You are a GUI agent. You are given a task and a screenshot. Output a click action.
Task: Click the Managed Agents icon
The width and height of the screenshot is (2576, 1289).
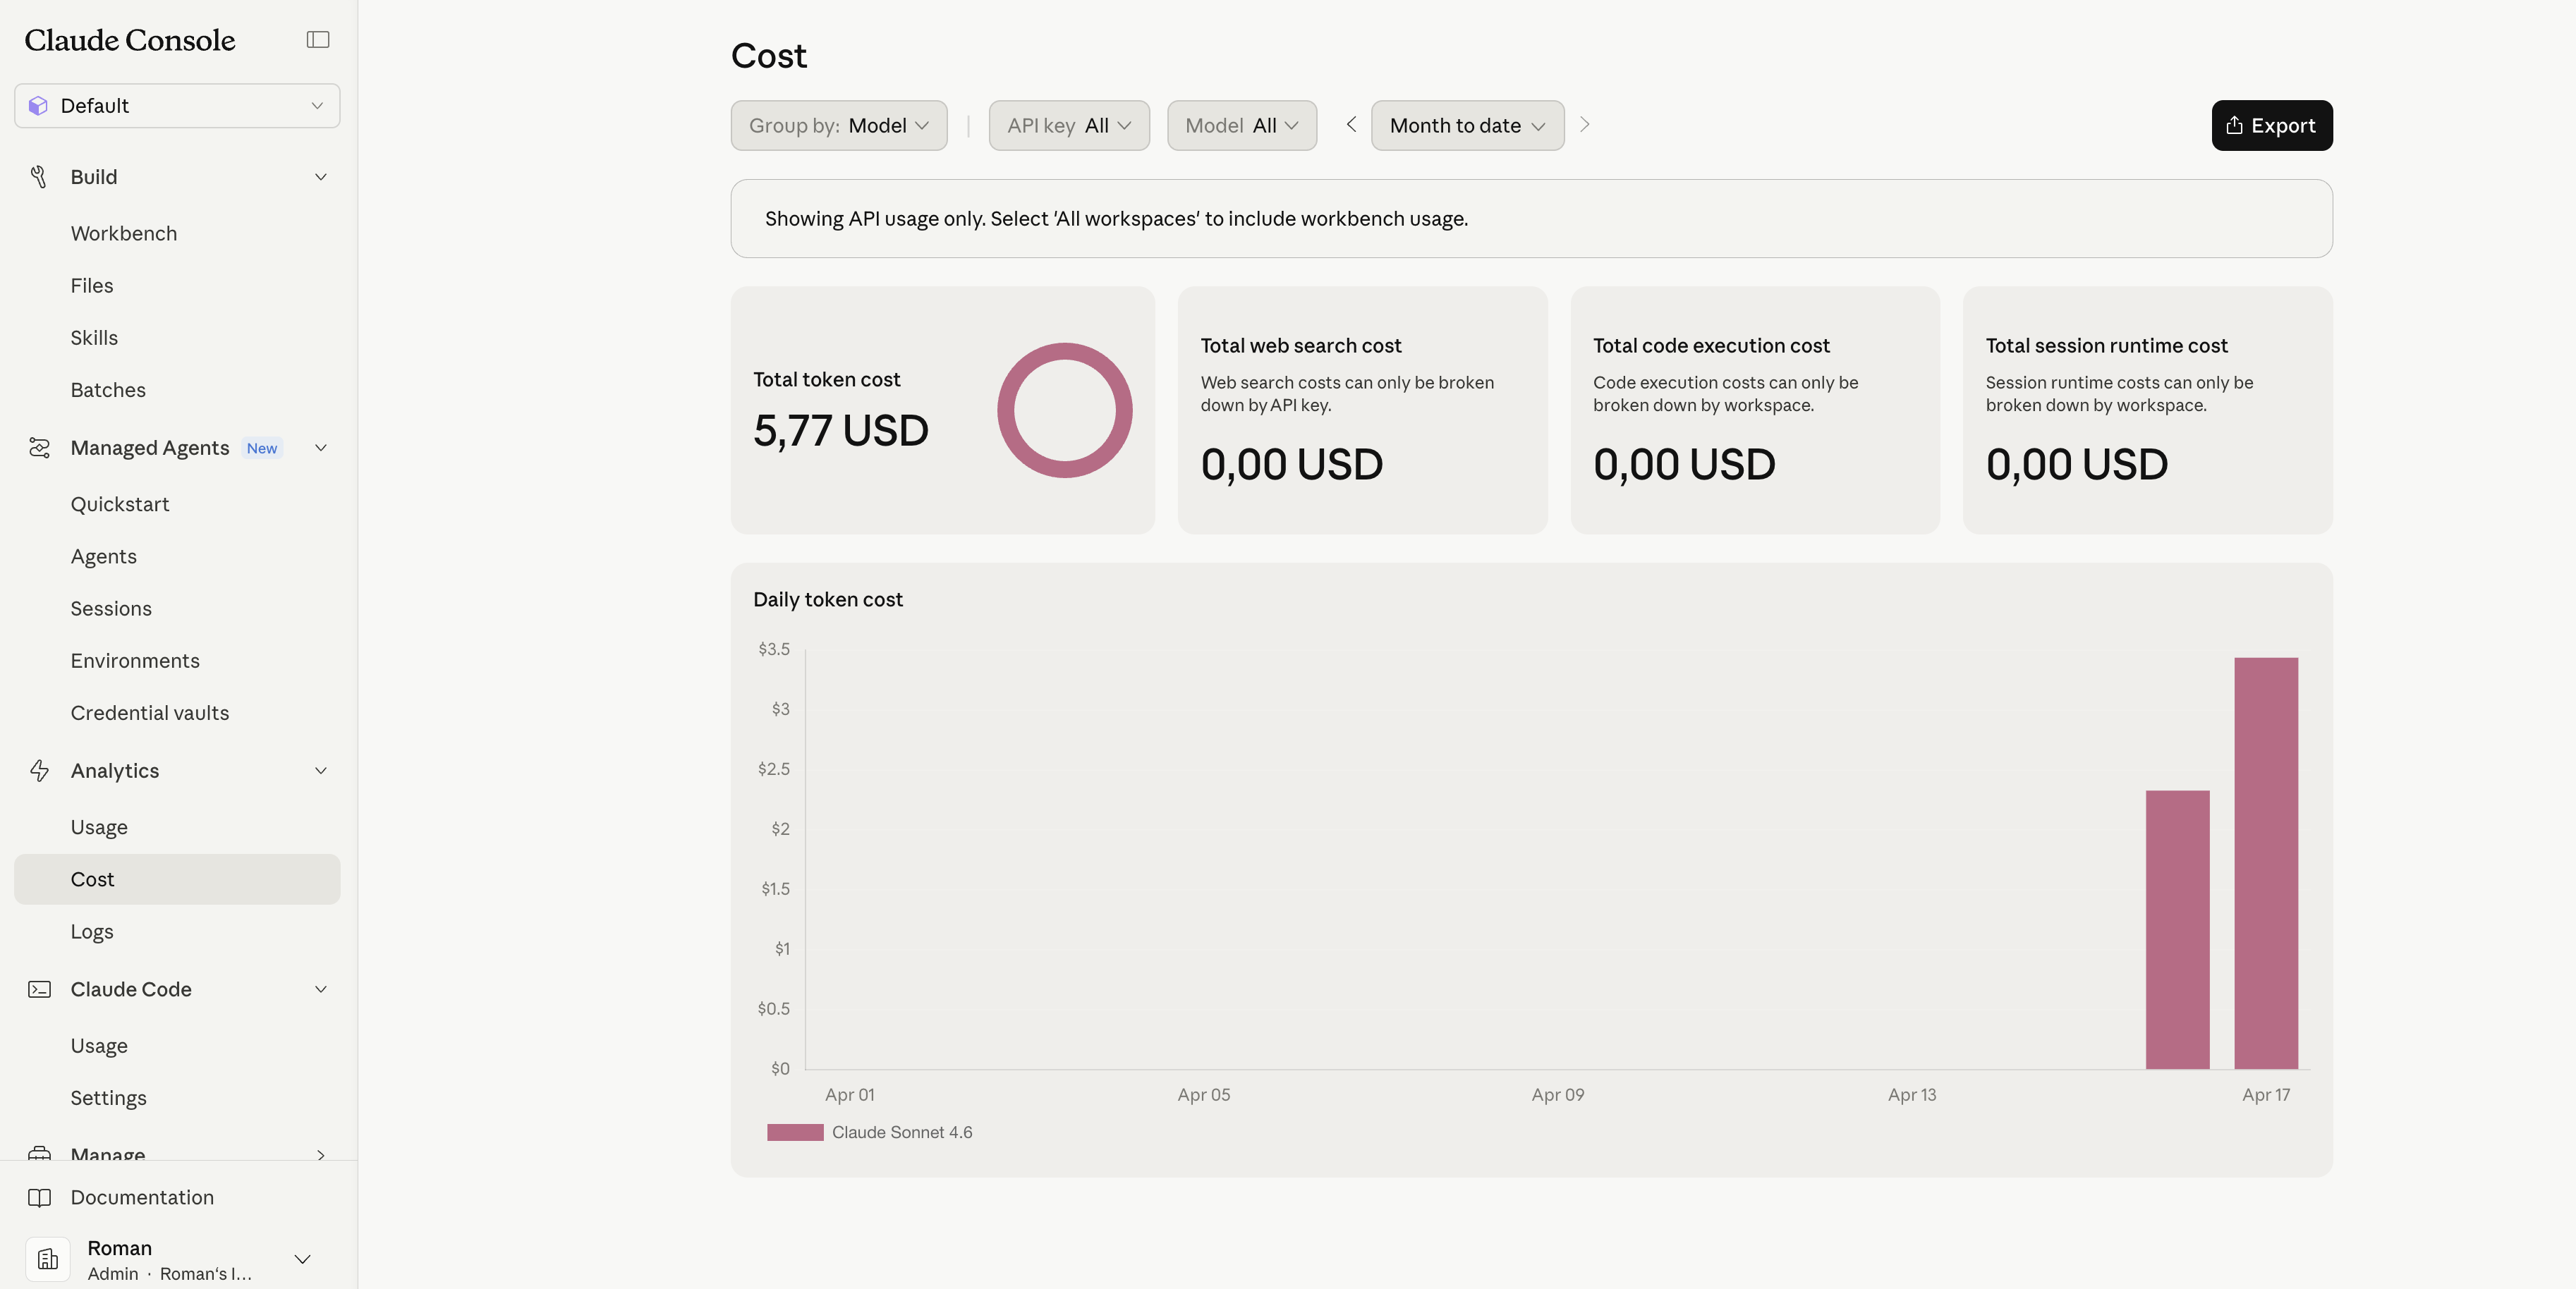[x=39, y=448]
